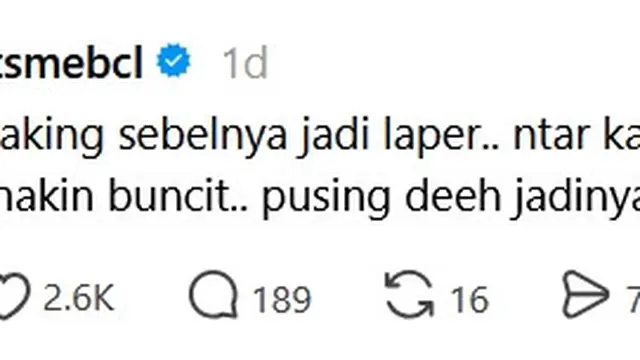640x360 pixels.
Task: Repost using the circular arrows icon
Action: click(409, 295)
